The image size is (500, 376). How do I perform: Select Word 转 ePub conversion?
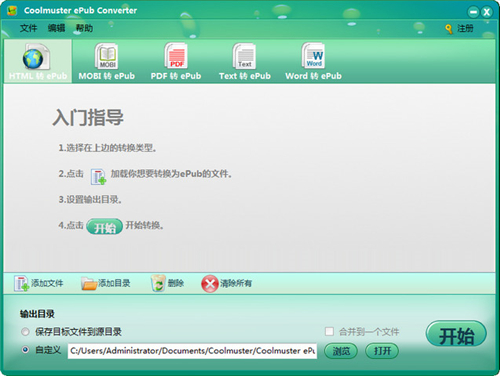(x=313, y=61)
